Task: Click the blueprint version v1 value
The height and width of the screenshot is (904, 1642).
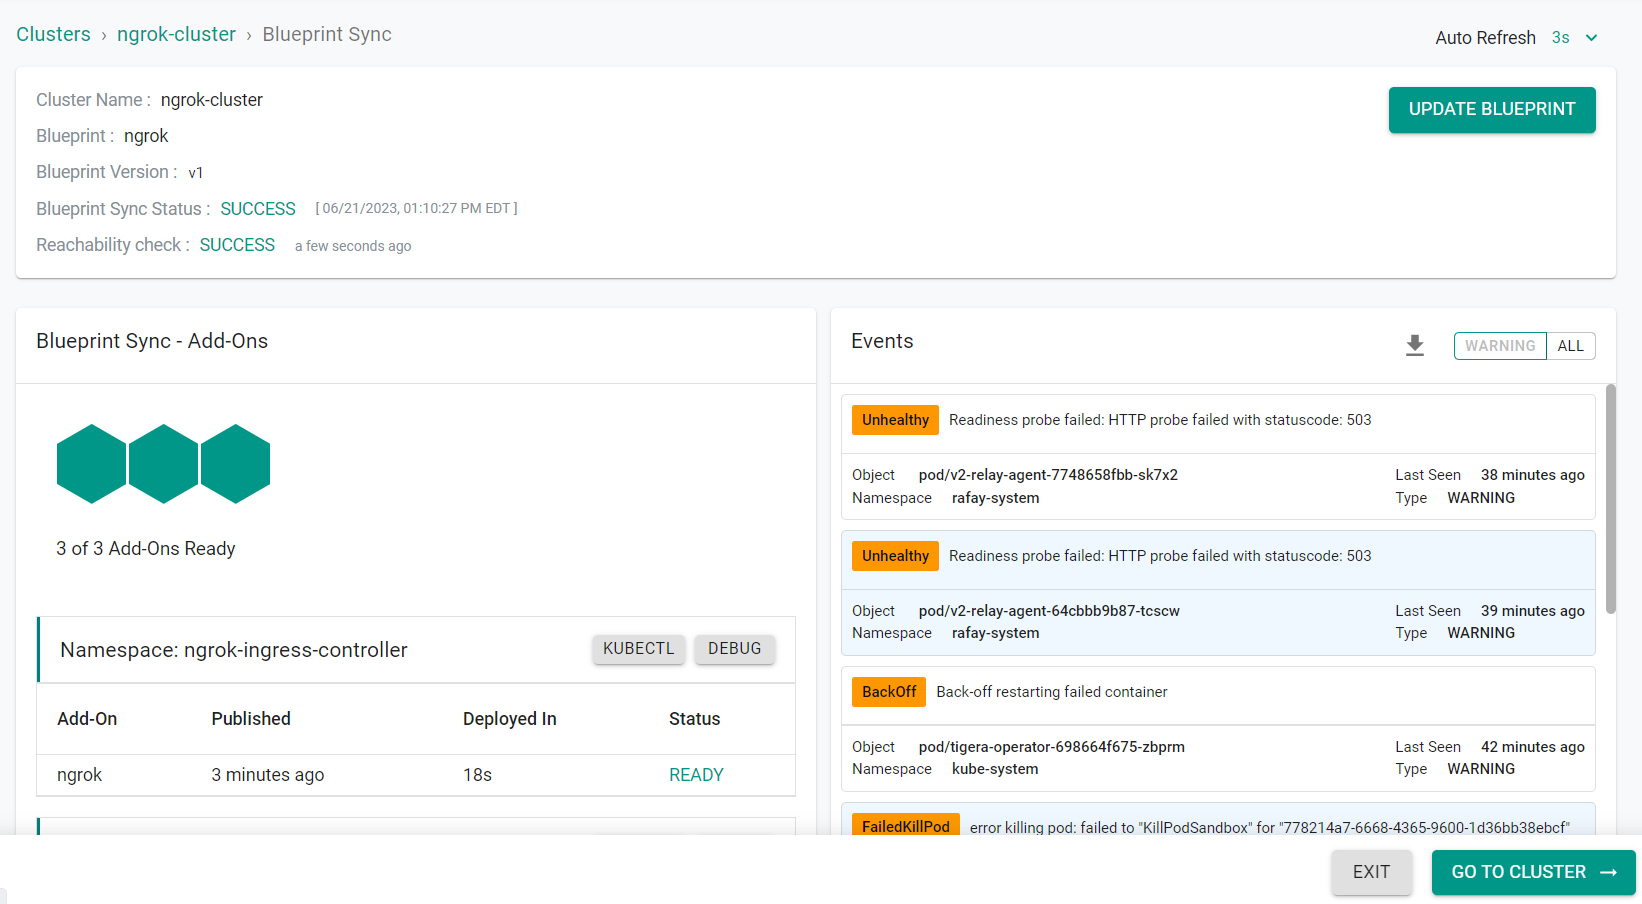Action: (196, 173)
